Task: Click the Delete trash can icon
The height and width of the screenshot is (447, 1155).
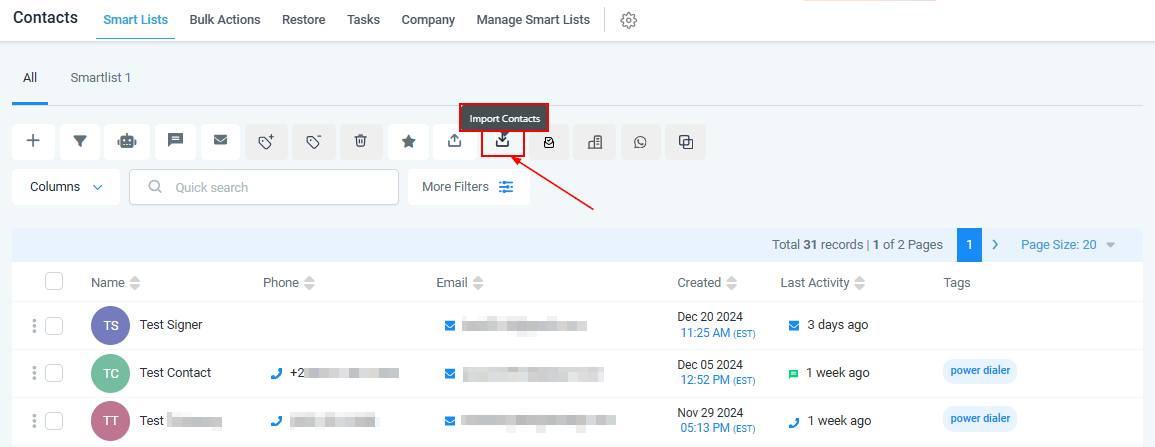Action: (x=361, y=141)
